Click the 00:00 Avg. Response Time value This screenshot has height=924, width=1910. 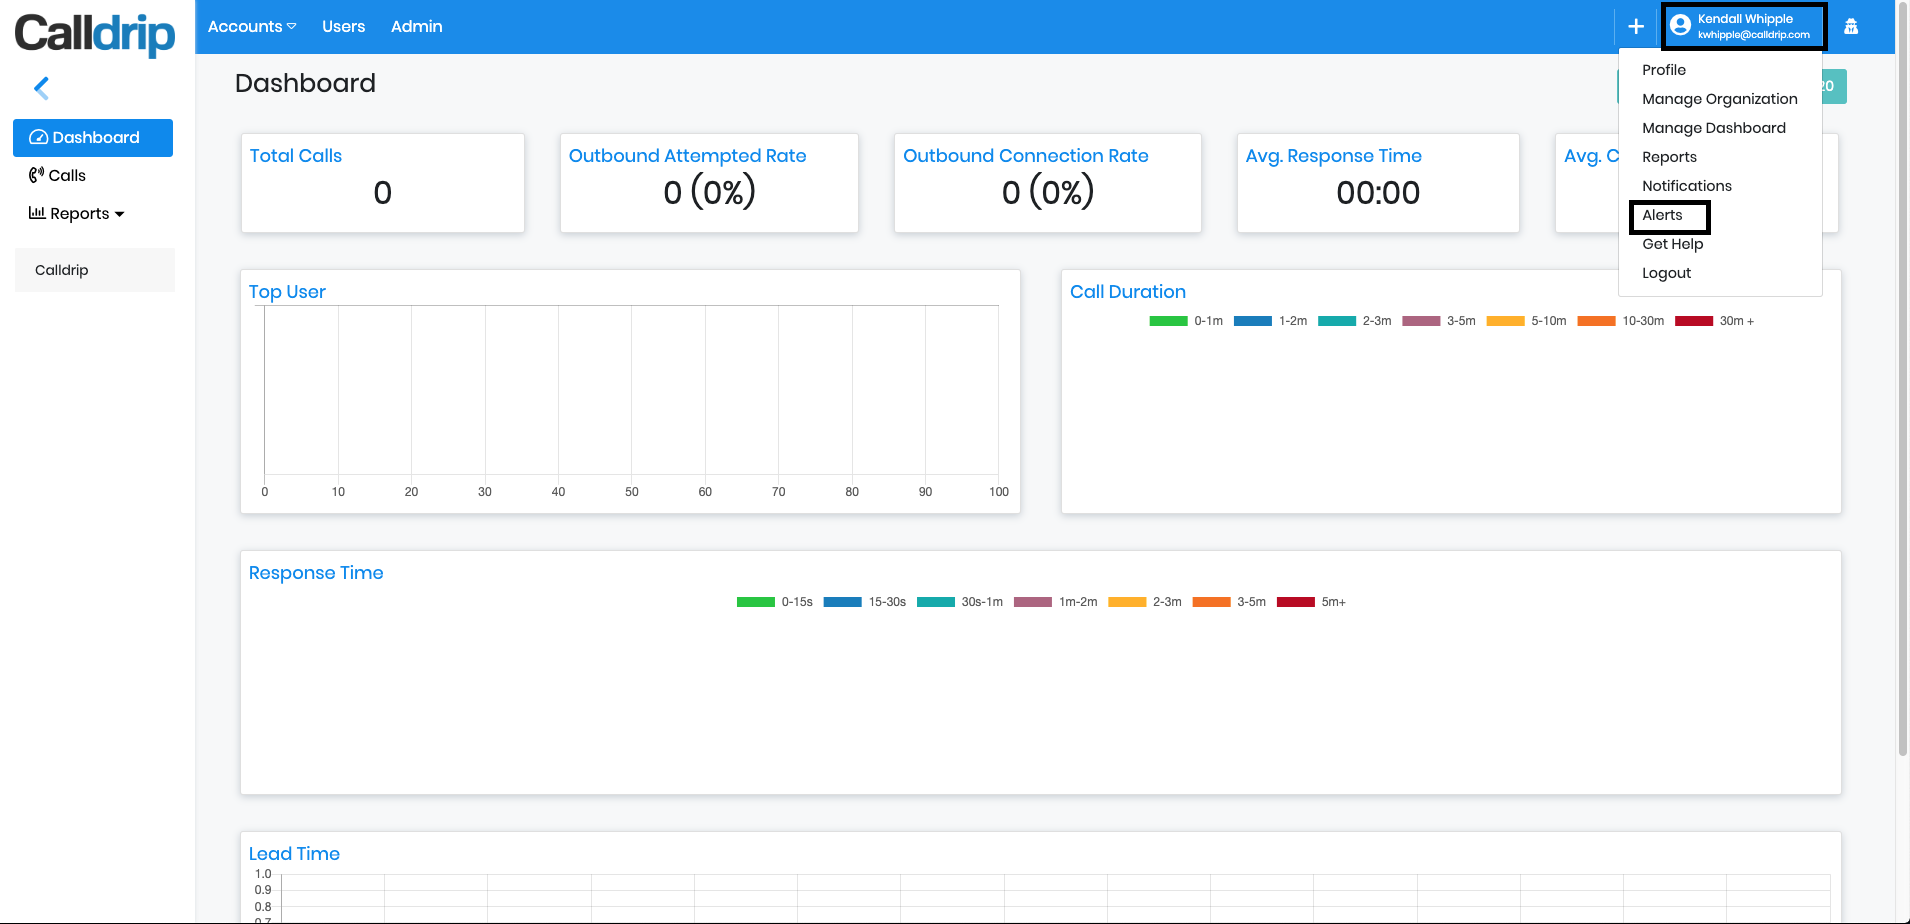click(x=1378, y=193)
